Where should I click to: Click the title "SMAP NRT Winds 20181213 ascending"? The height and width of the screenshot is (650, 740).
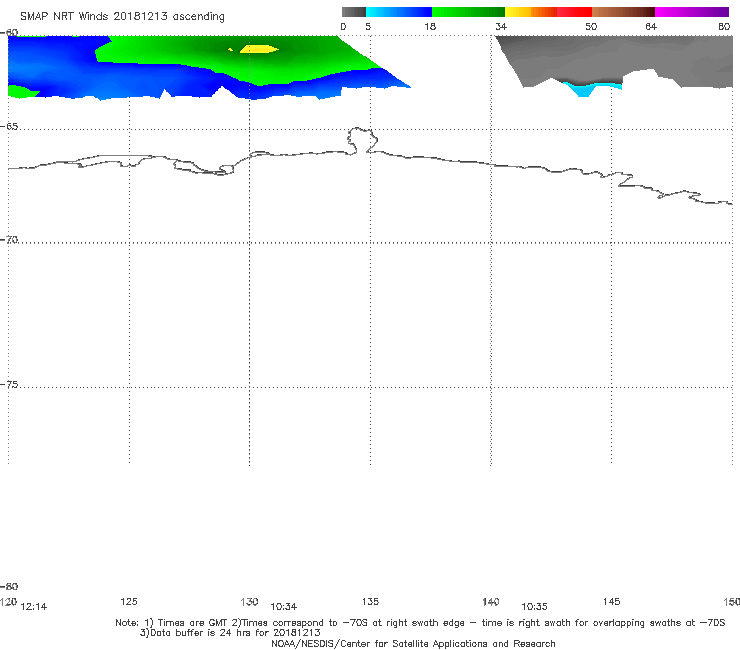122,16
